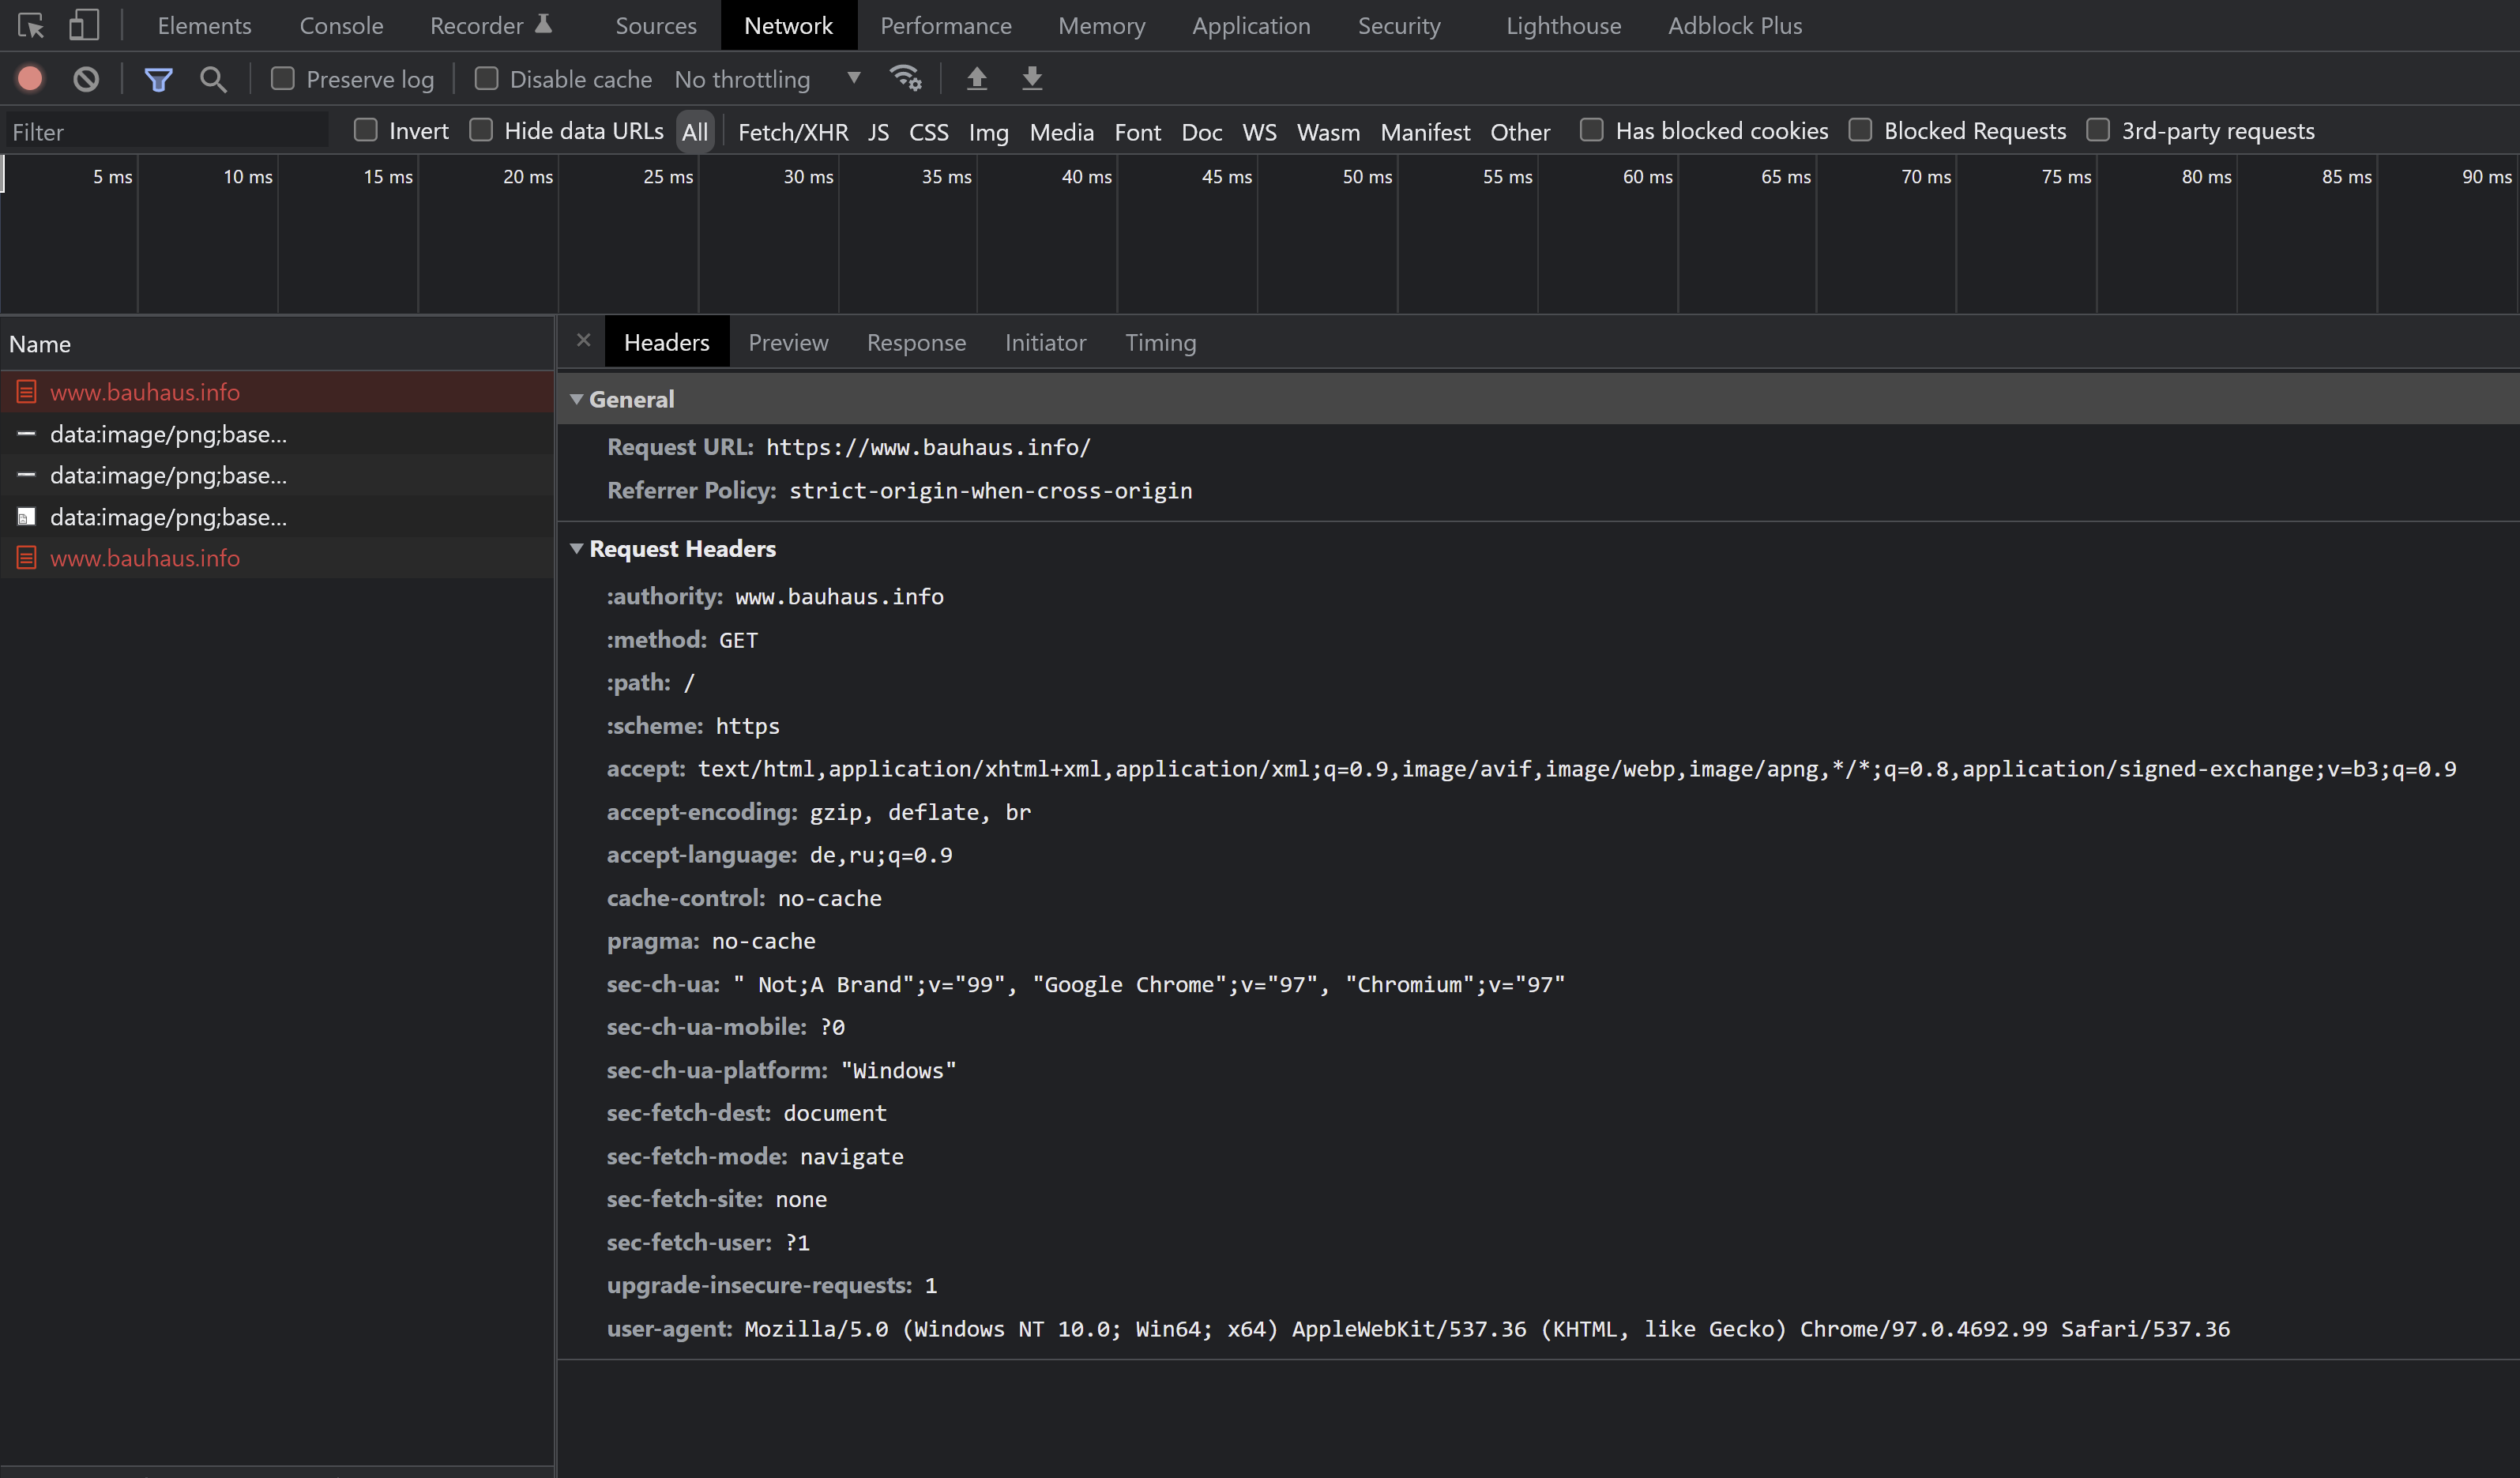Image resolution: width=2520 pixels, height=1478 pixels.
Task: Click the inspect element picker icon
Action: (x=31, y=26)
